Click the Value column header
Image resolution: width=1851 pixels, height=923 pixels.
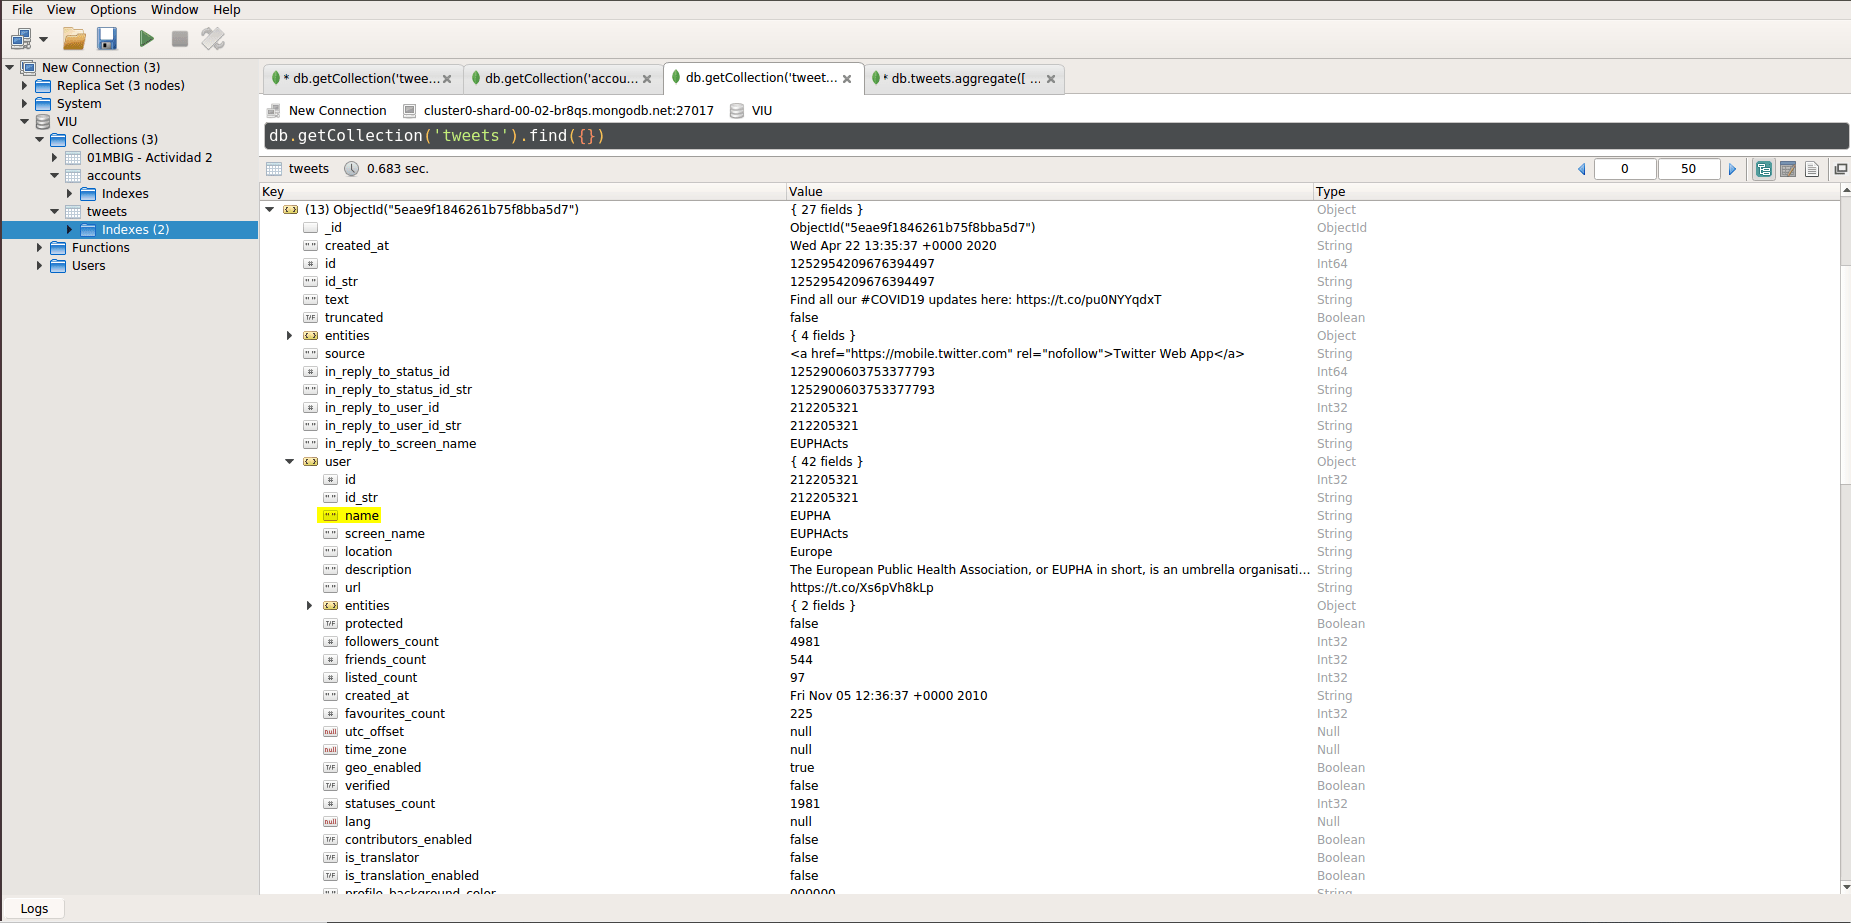1049,192
